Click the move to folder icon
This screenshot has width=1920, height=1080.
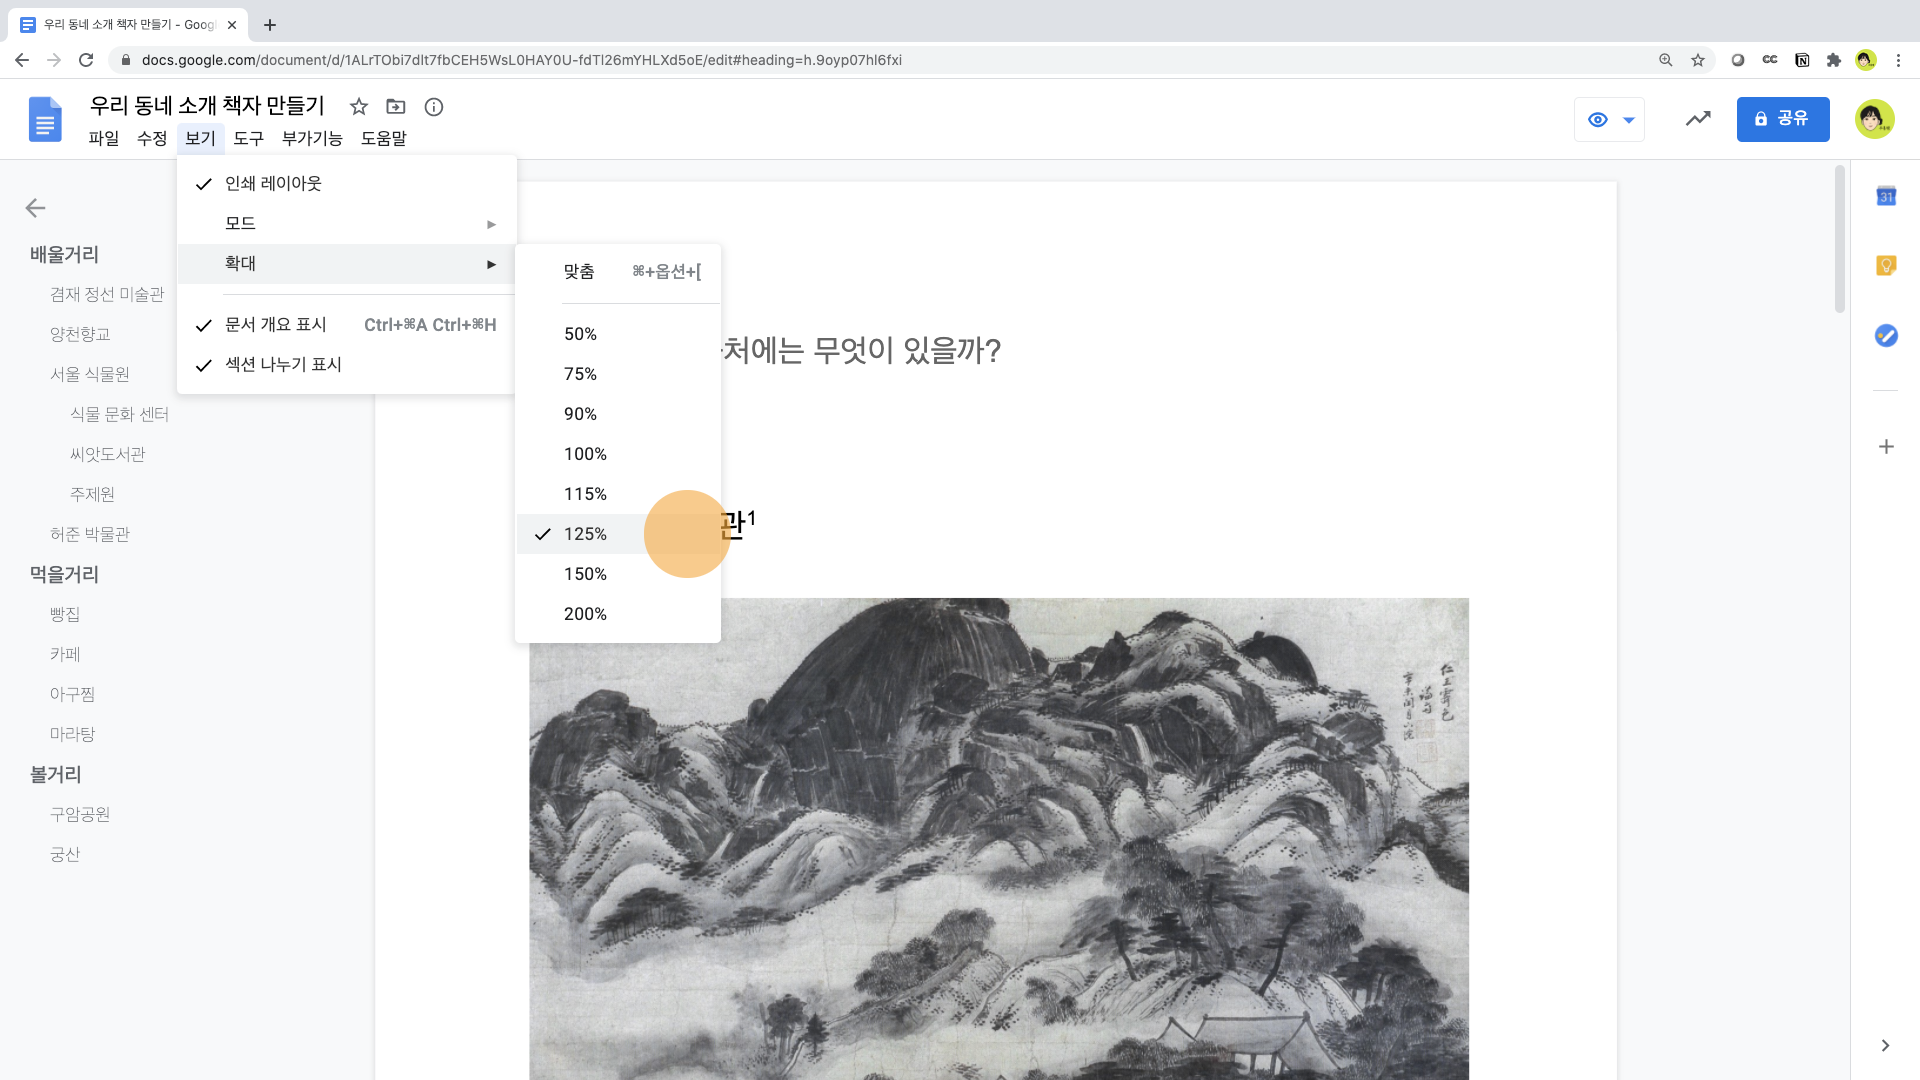coord(396,107)
